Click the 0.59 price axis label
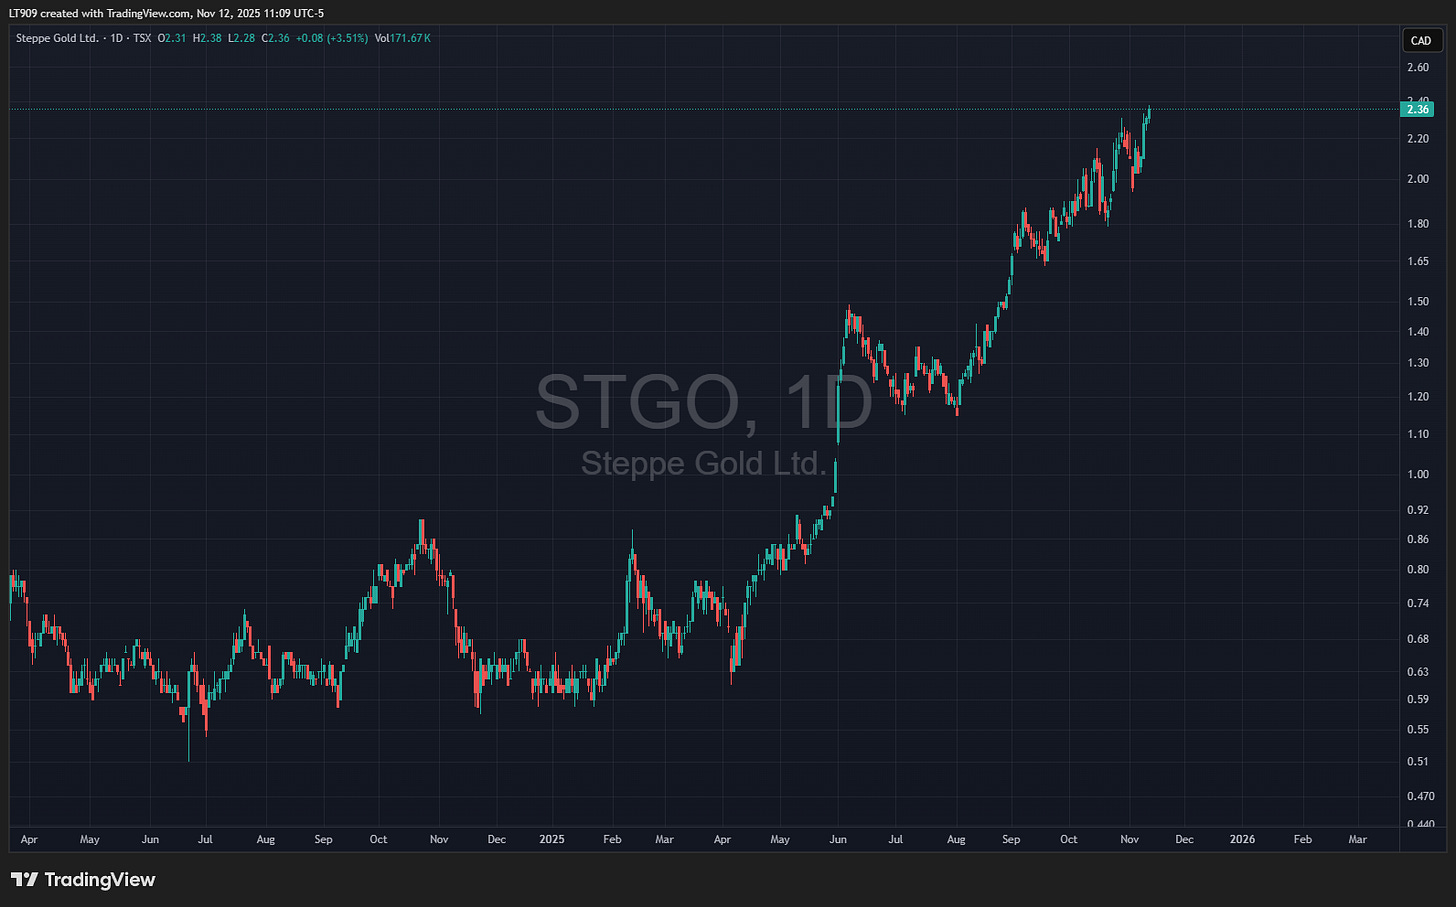The image size is (1456, 907). tap(1418, 699)
